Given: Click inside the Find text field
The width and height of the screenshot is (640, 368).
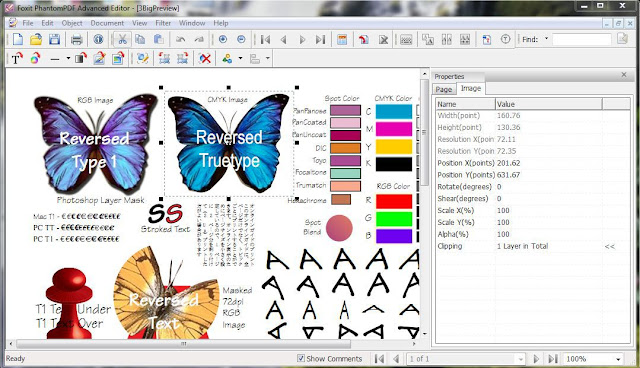Looking at the screenshot, I should (582, 39).
